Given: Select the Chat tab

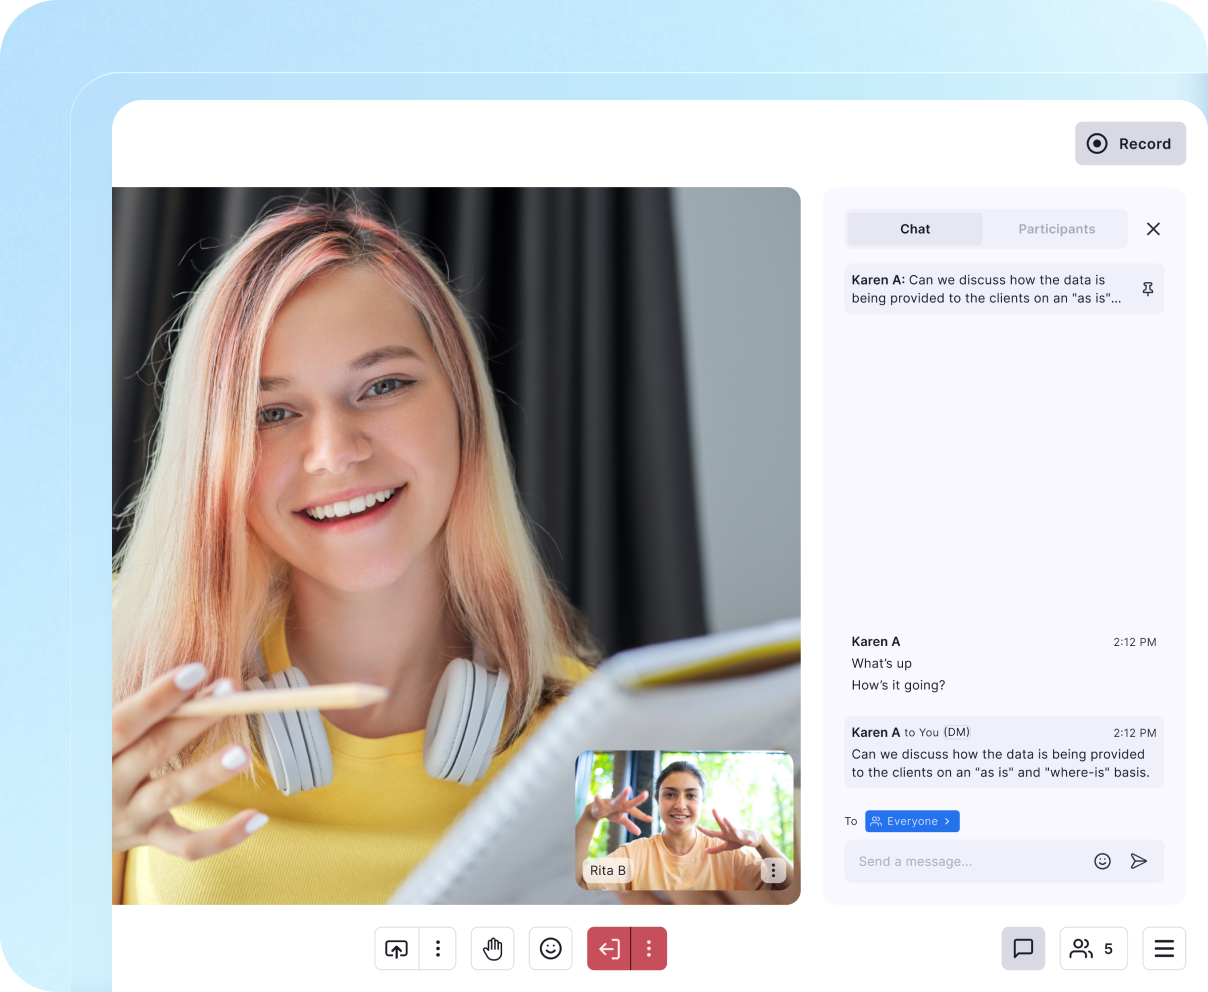Looking at the screenshot, I should point(914,229).
